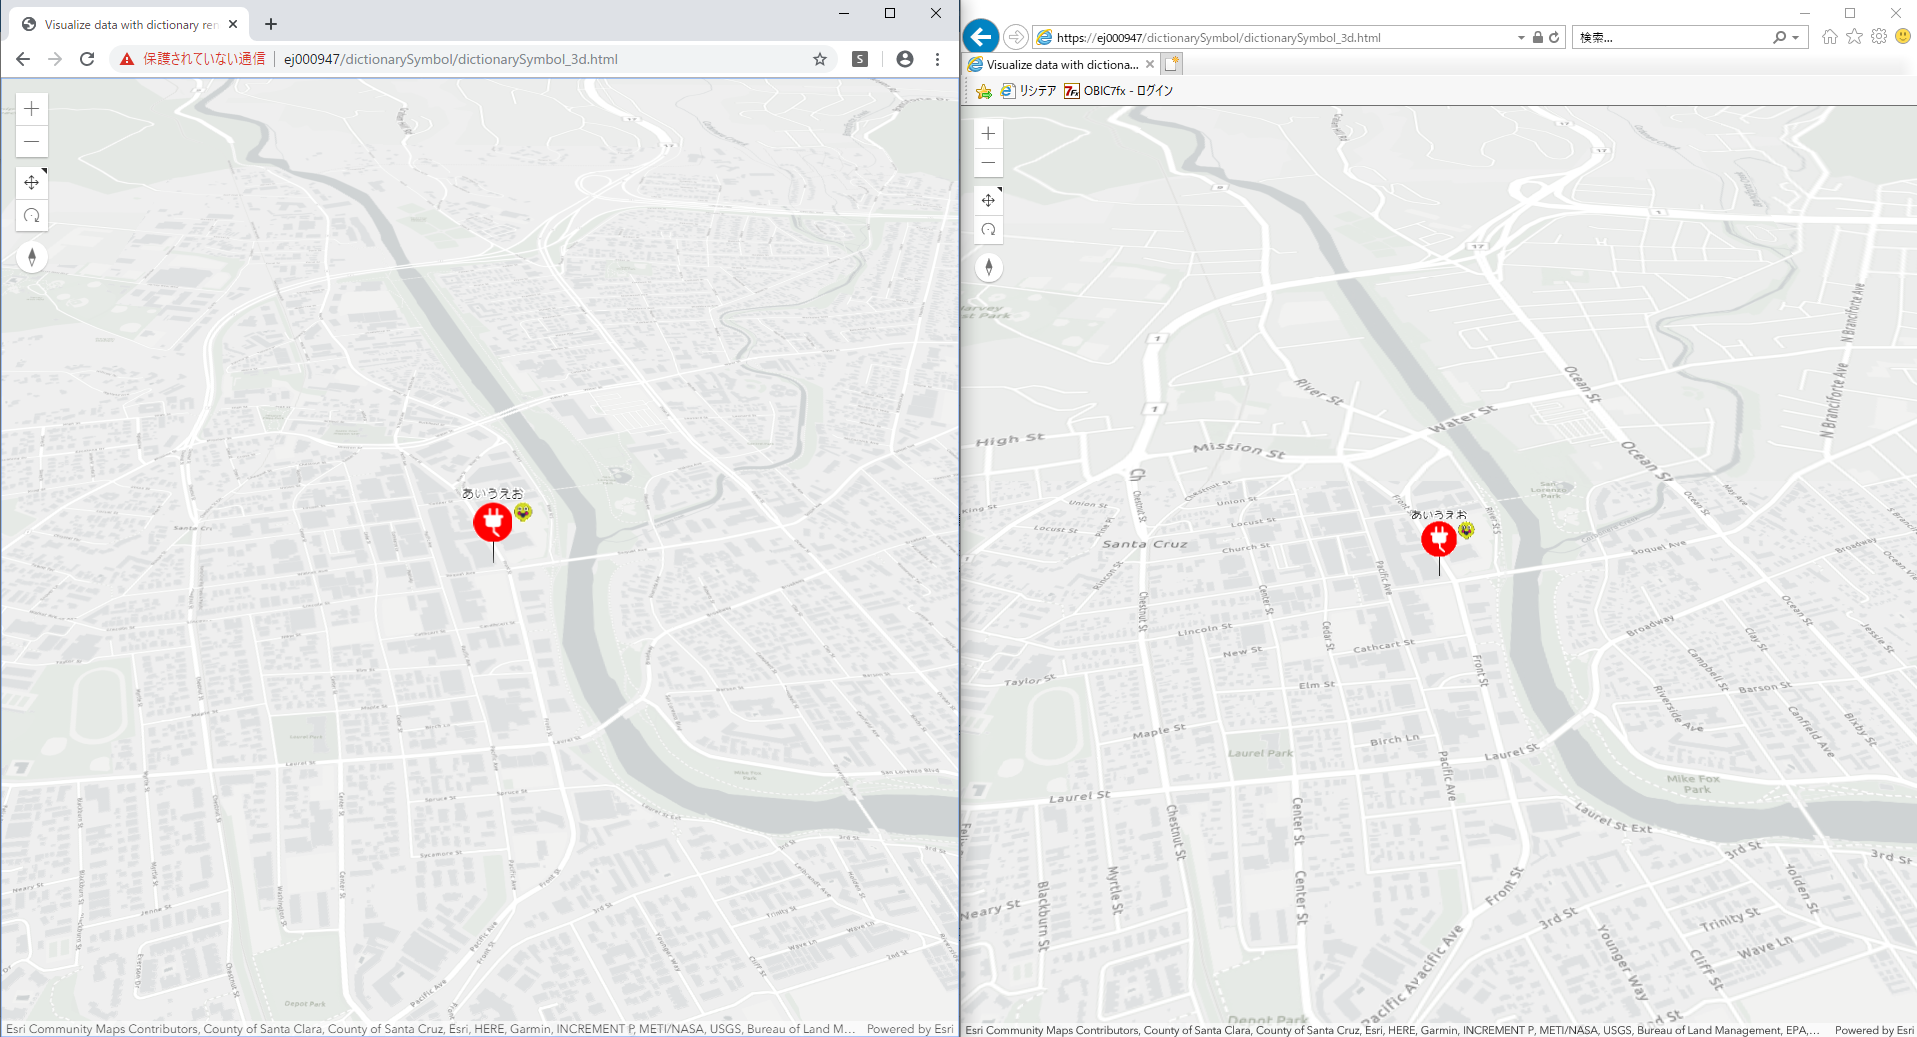Reset compass orientation in Internet Explorer map

(x=989, y=267)
